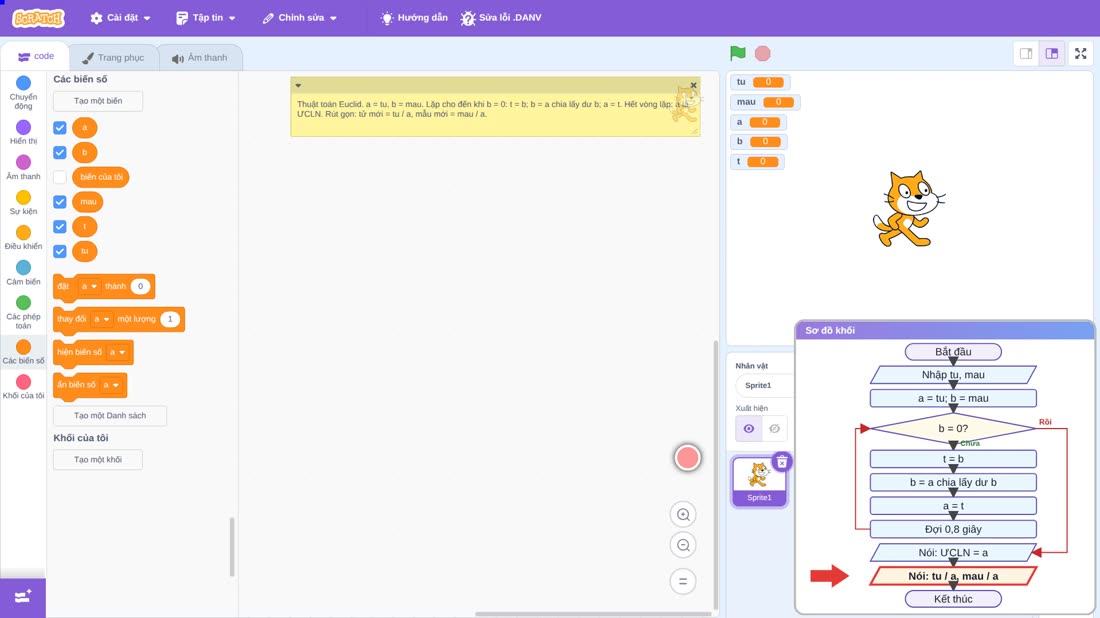This screenshot has width=1100, height=618.
Task: Select the Các phép toán category
Action: (23, 312)
